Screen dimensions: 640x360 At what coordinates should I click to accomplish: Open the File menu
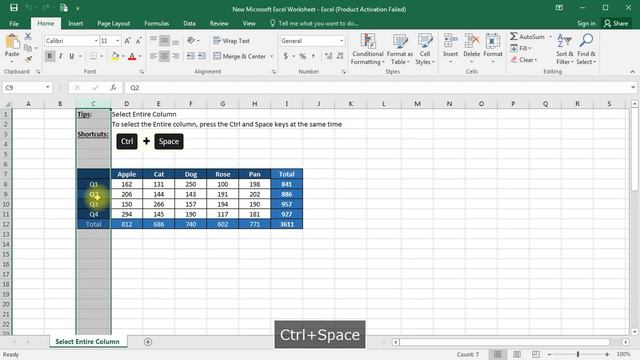pyautogui.click(x=14, y=24)
